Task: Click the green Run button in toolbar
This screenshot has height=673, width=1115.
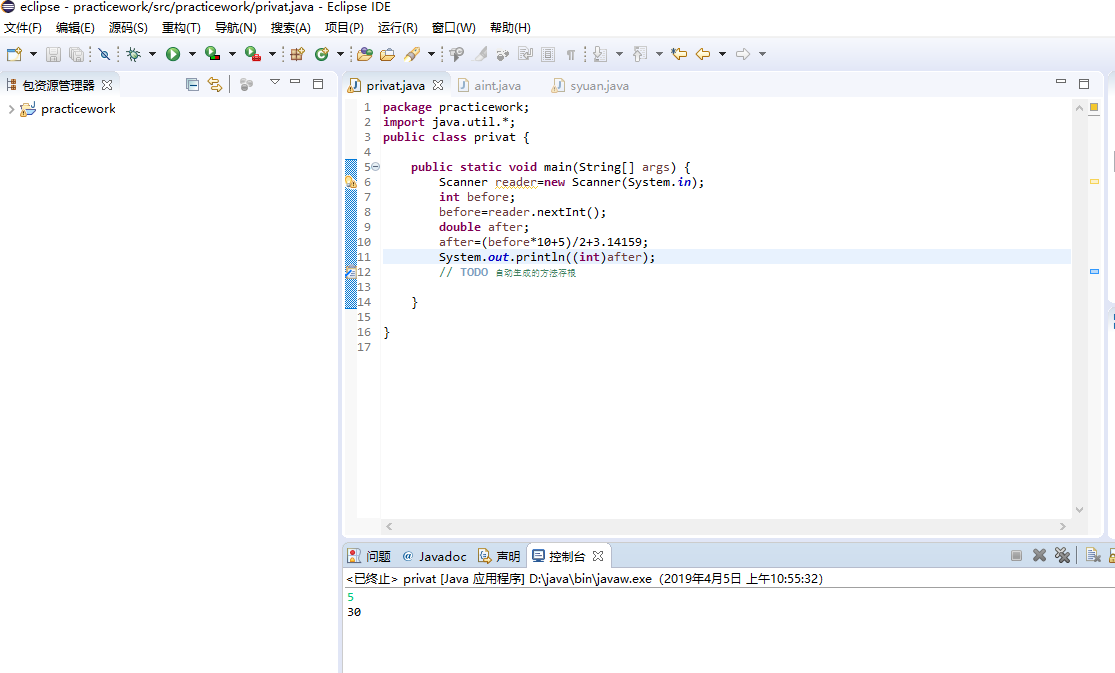Action: (x=173, y=54)
